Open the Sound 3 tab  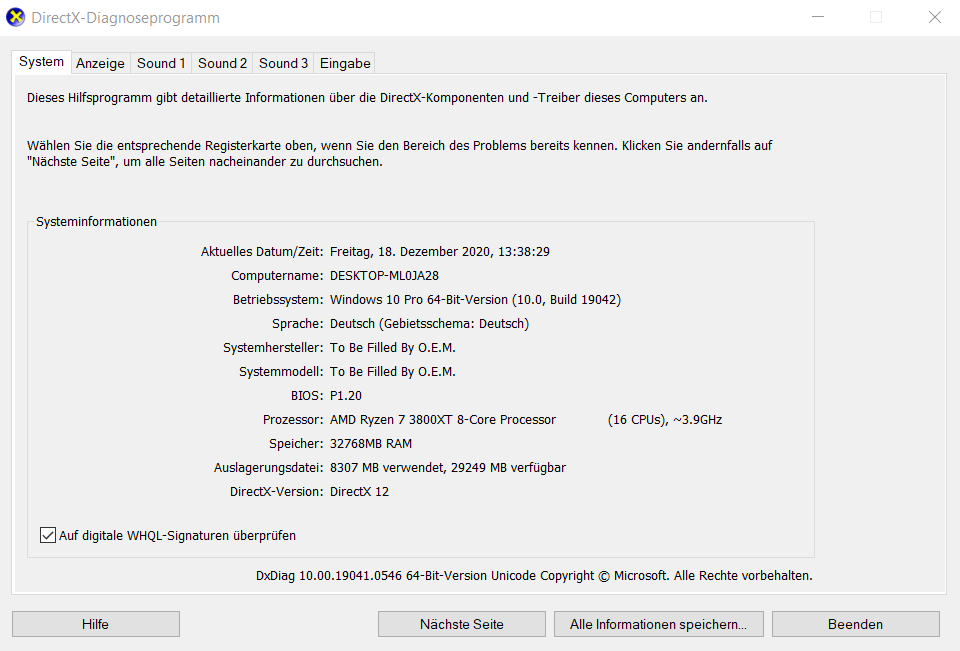click(283, 63)
